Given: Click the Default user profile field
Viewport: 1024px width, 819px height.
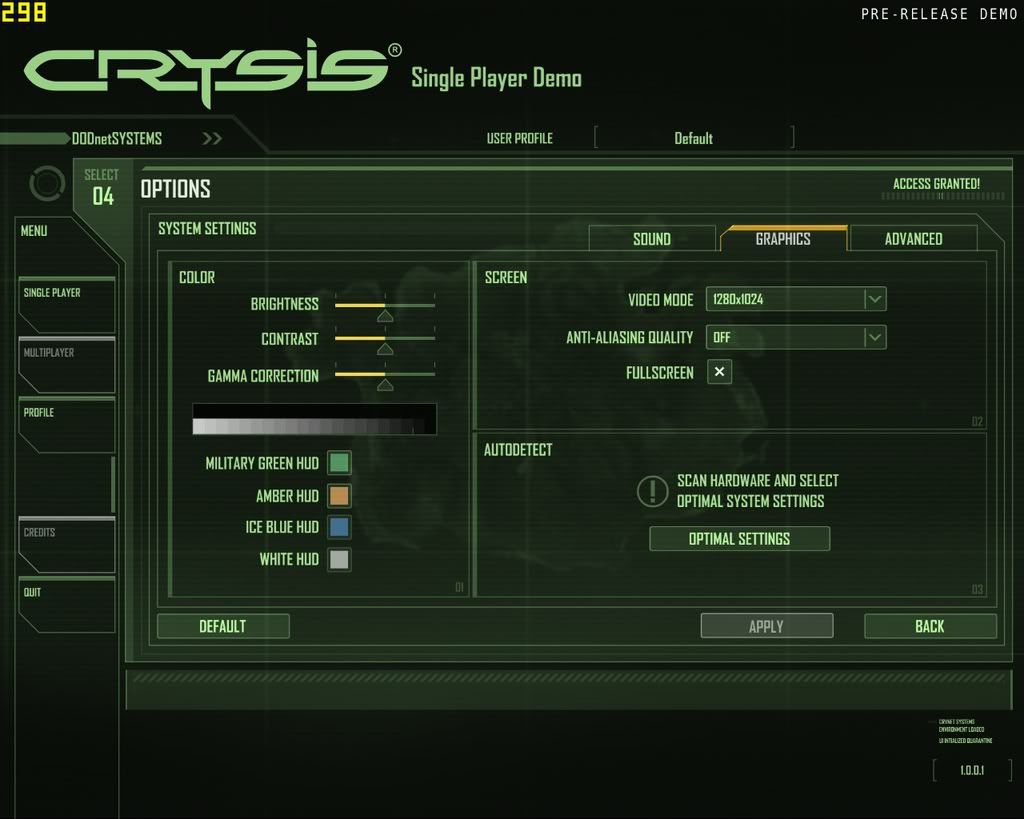Looking at the screenshot, I should 694,138.
